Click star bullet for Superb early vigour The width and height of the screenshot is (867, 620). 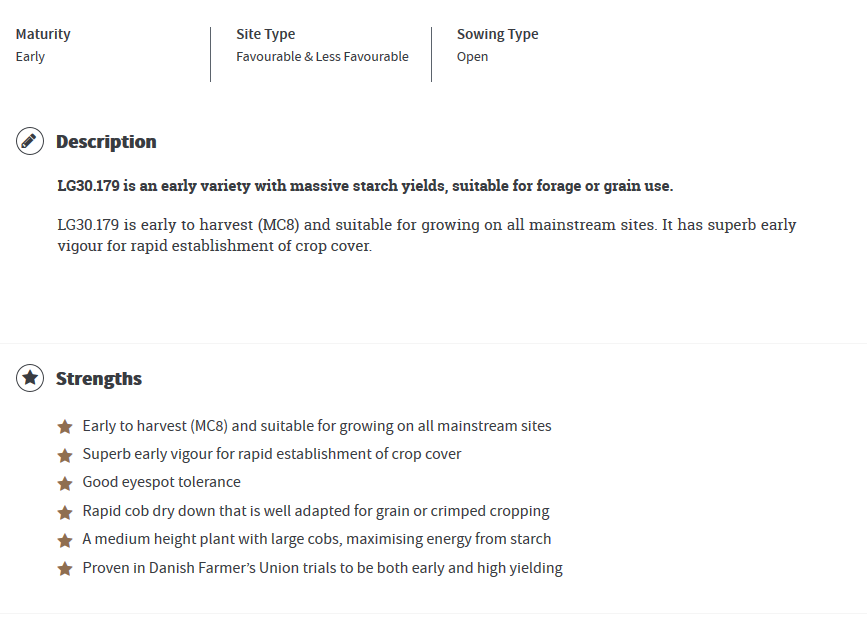(65, 455)
